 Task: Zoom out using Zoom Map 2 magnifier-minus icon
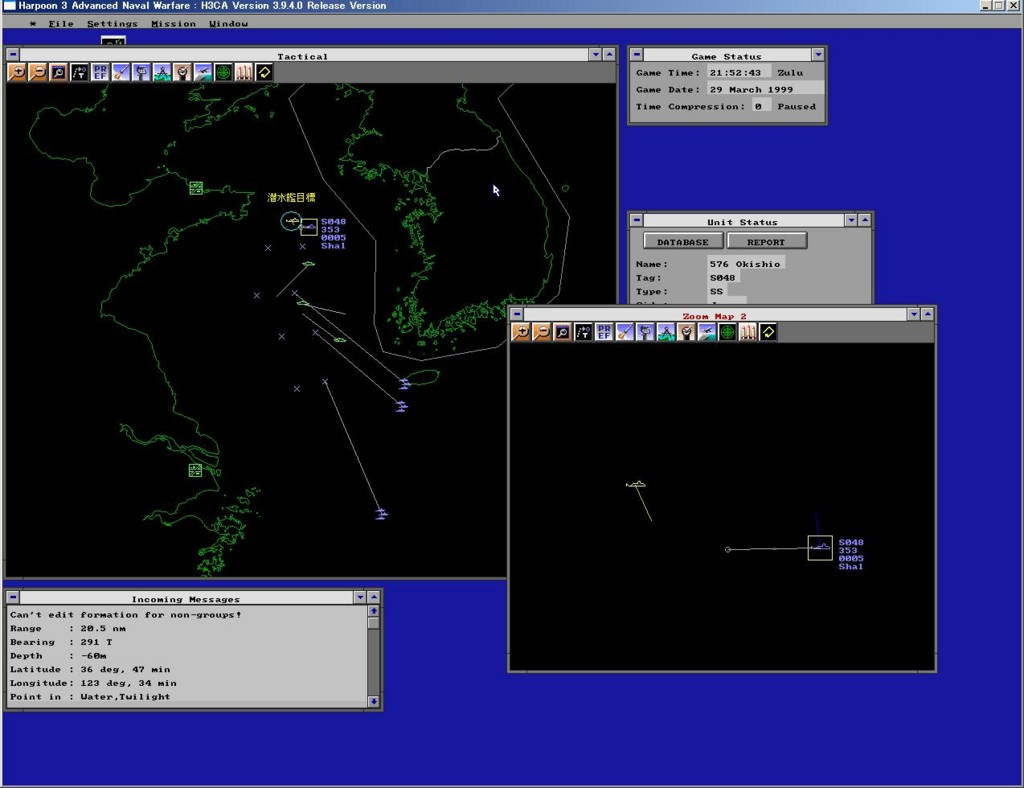pos(541,332)
